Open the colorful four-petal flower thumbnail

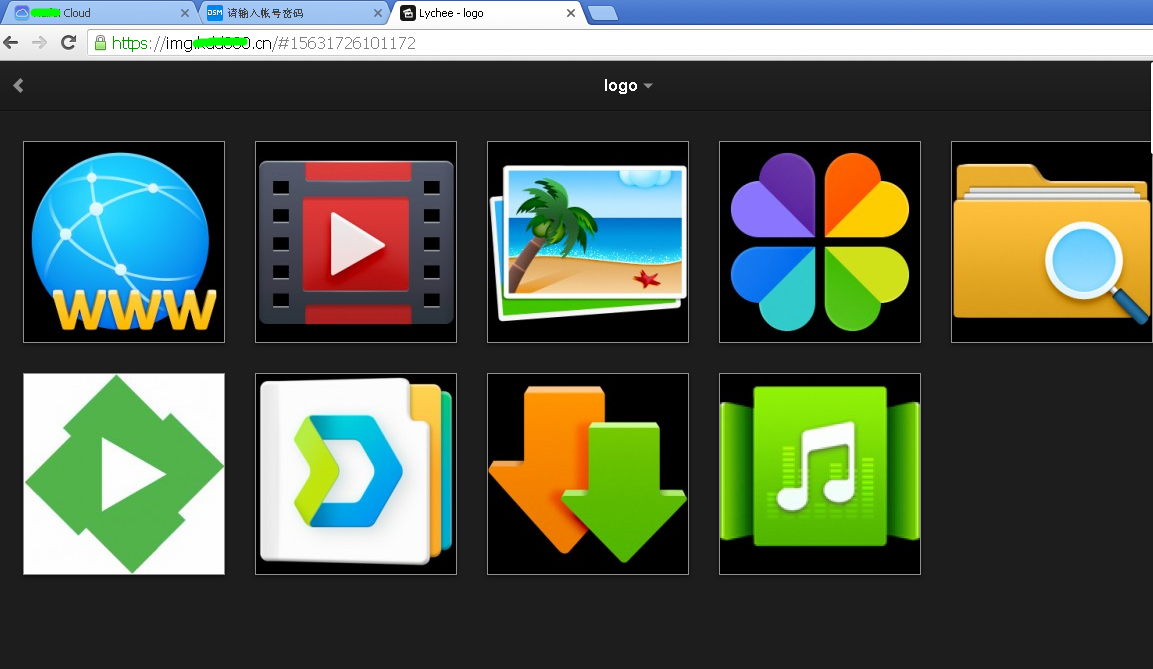pos(820,242)
